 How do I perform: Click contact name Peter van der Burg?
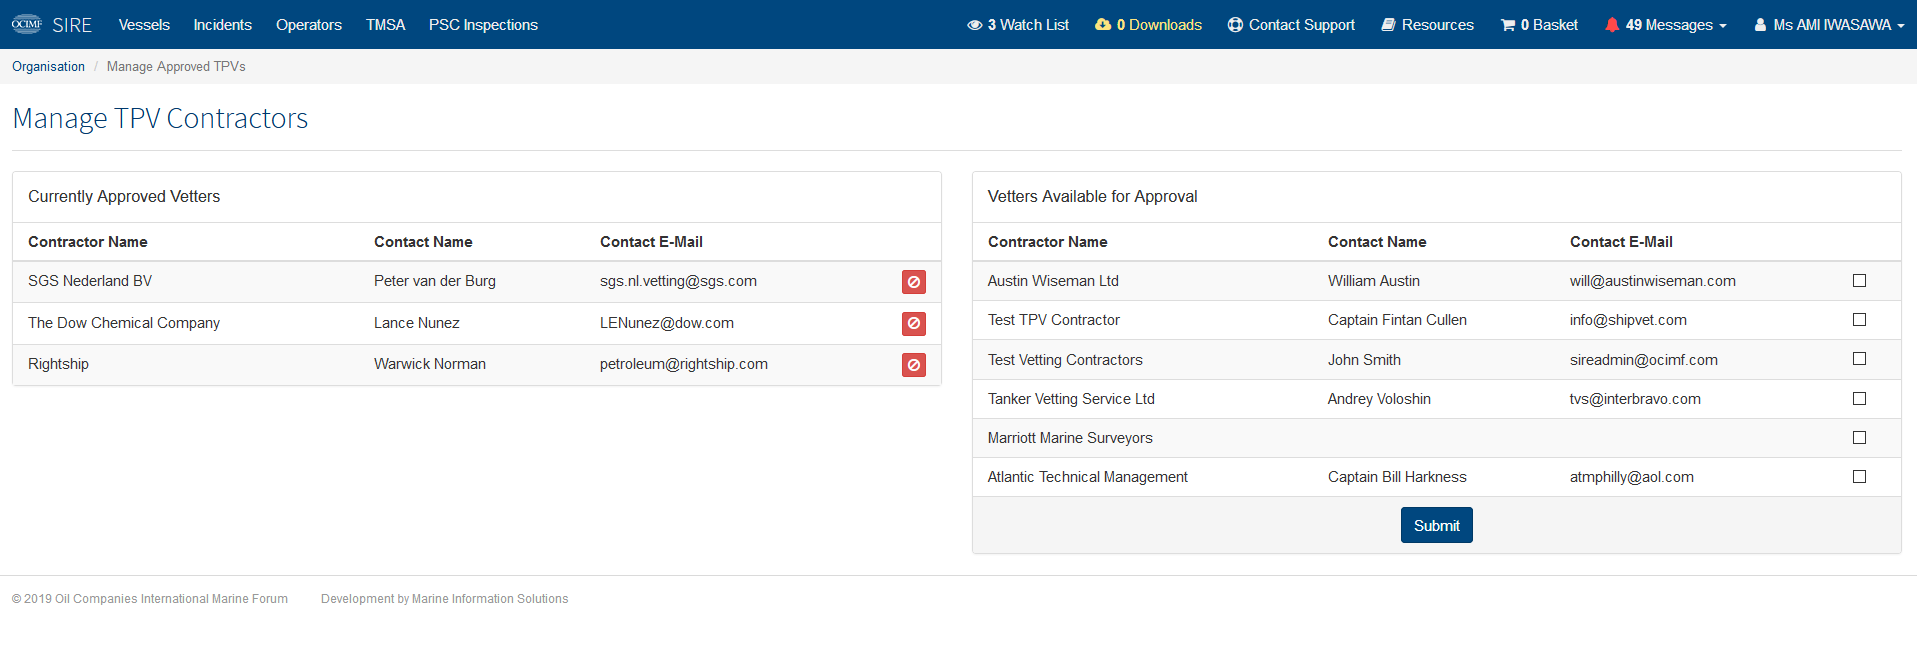tap(435, 281)
